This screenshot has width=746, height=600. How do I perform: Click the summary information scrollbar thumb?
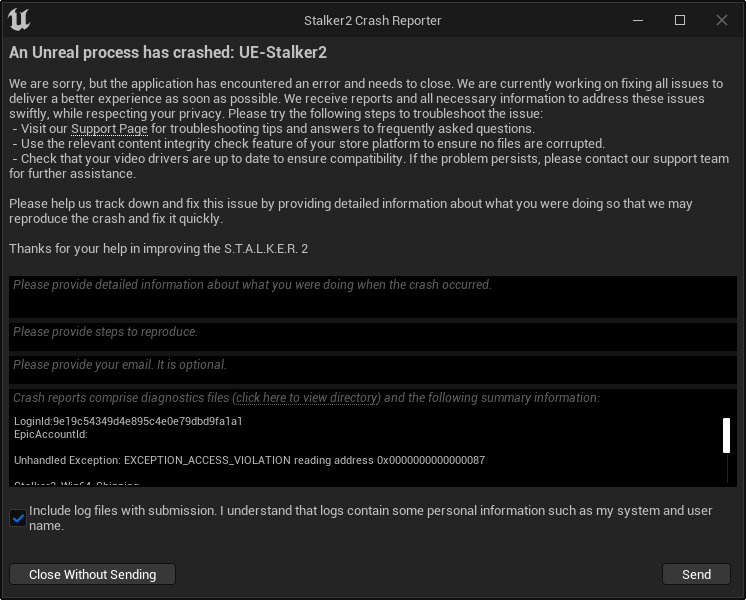(727, 436)
